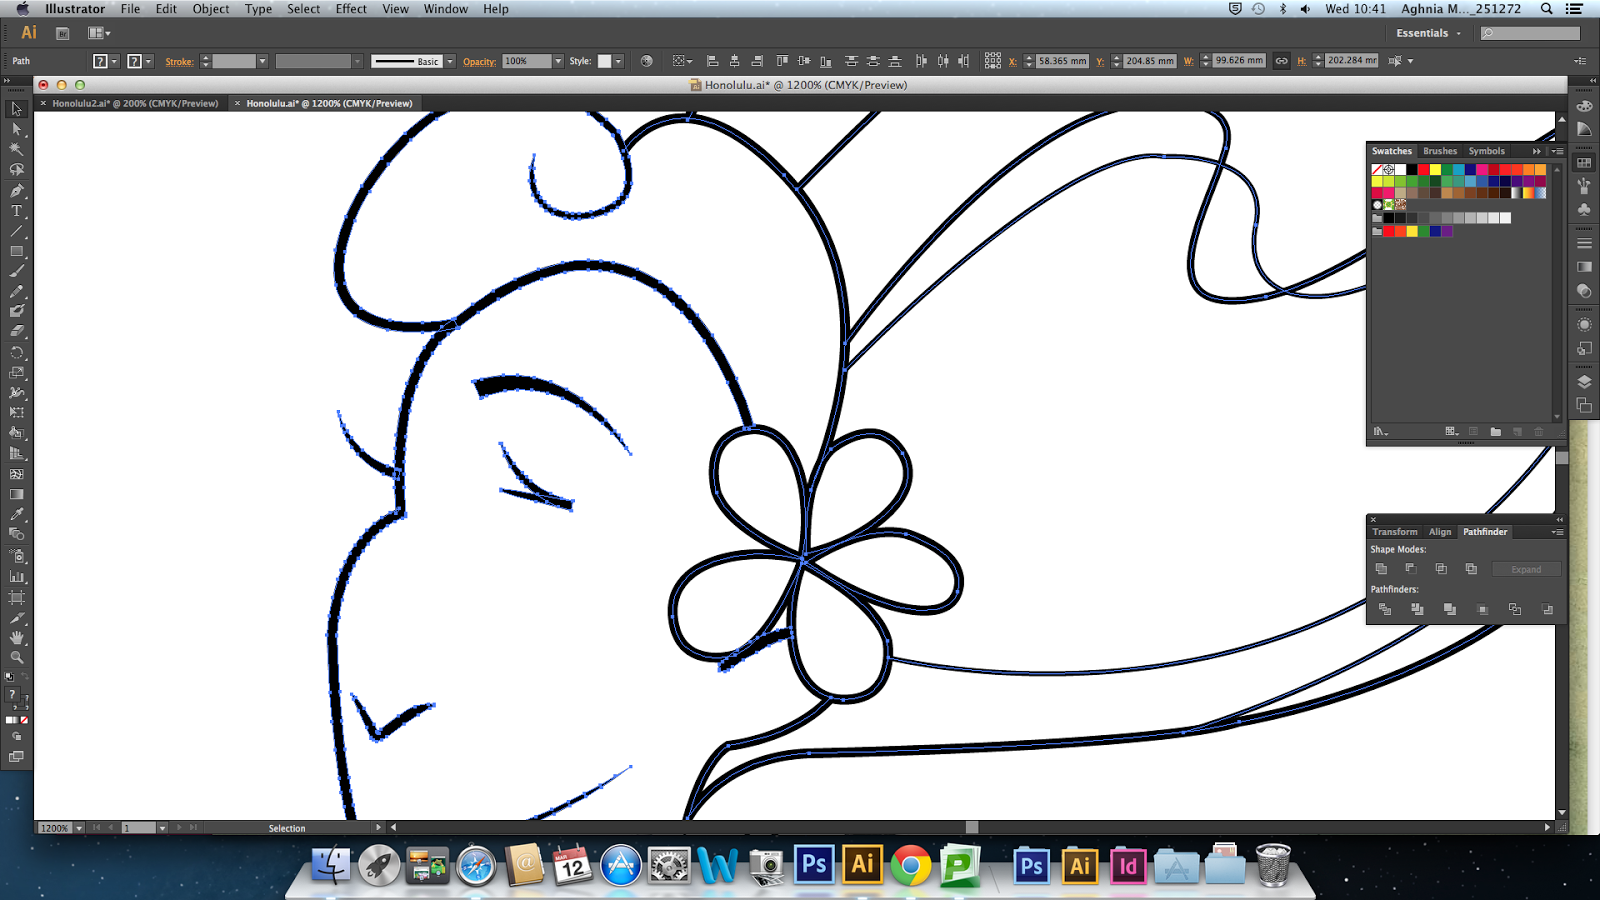The height and width of the screenshot is (900, 1600).
Task: Click the X position input field
Action: pyautogui.click(x=1062, y=61)
